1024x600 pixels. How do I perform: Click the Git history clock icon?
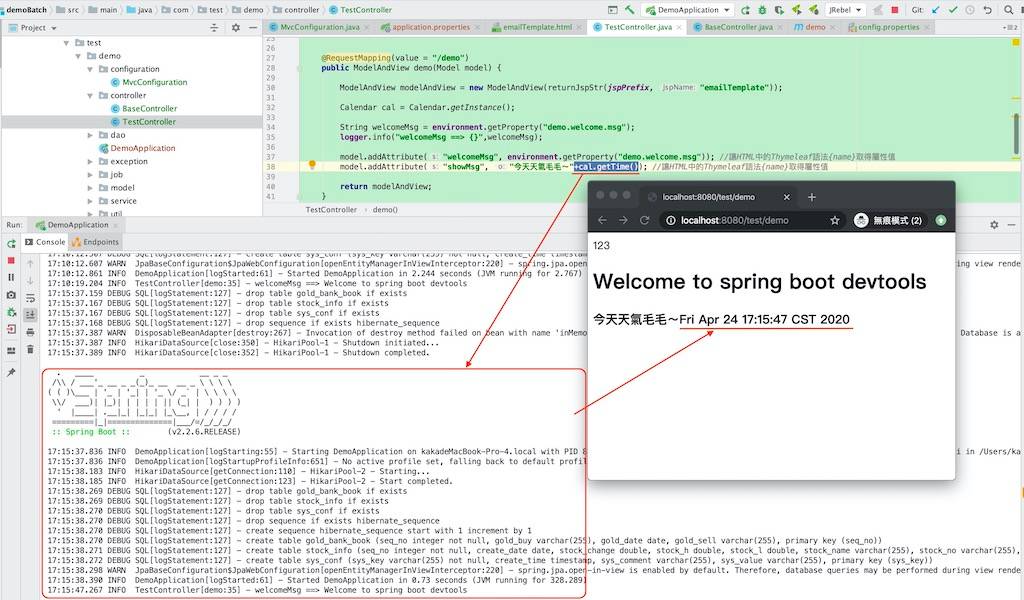[970, 10]
